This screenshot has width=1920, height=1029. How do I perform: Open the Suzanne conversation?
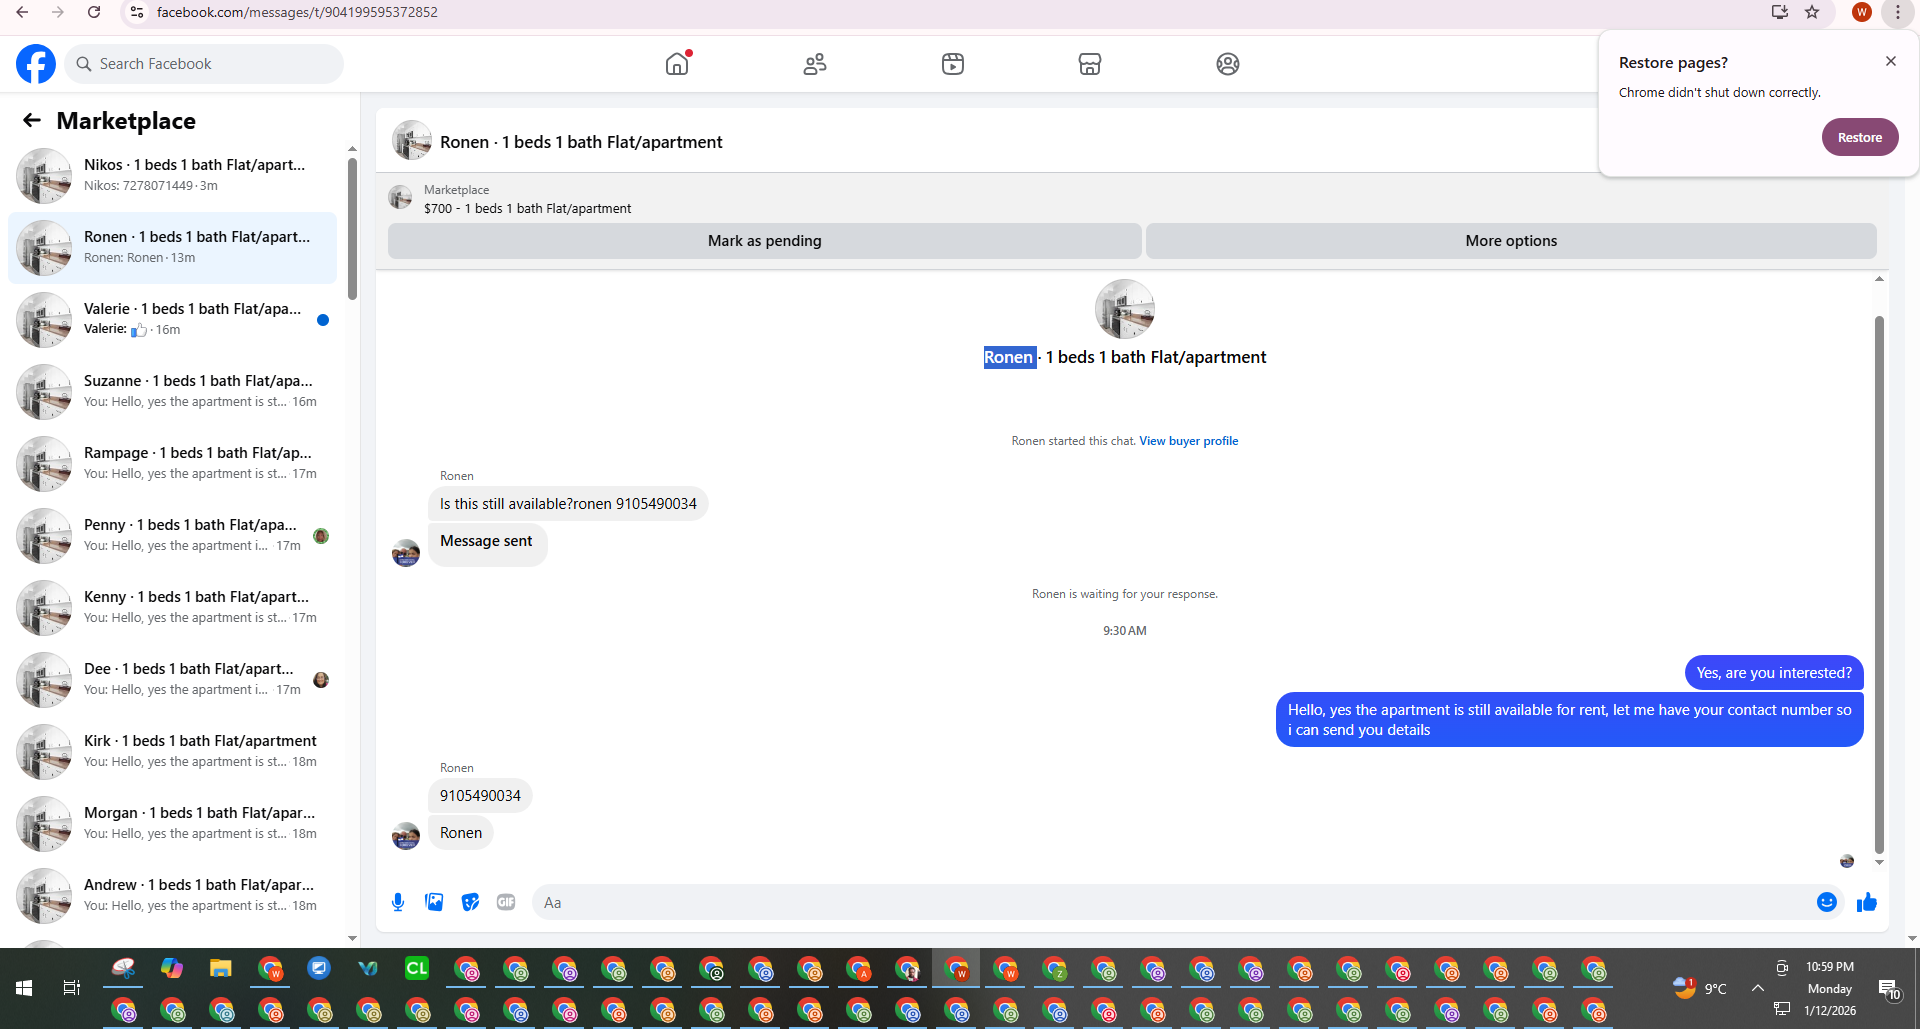pyautogui.click(x=172, y=391)
